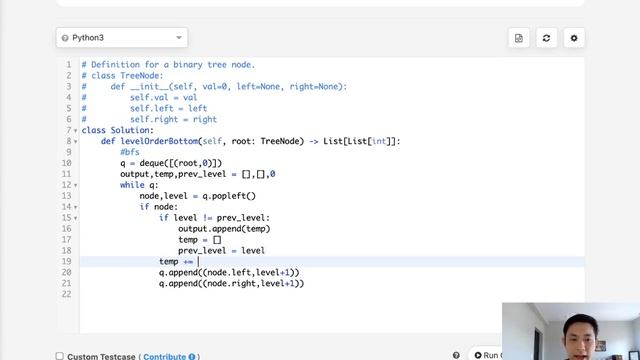Image resolution: width=640 pixels, height=360 pixels.
Task: Click 'q.append((node.right,level+1))' line
Action: tap(231, 283)
